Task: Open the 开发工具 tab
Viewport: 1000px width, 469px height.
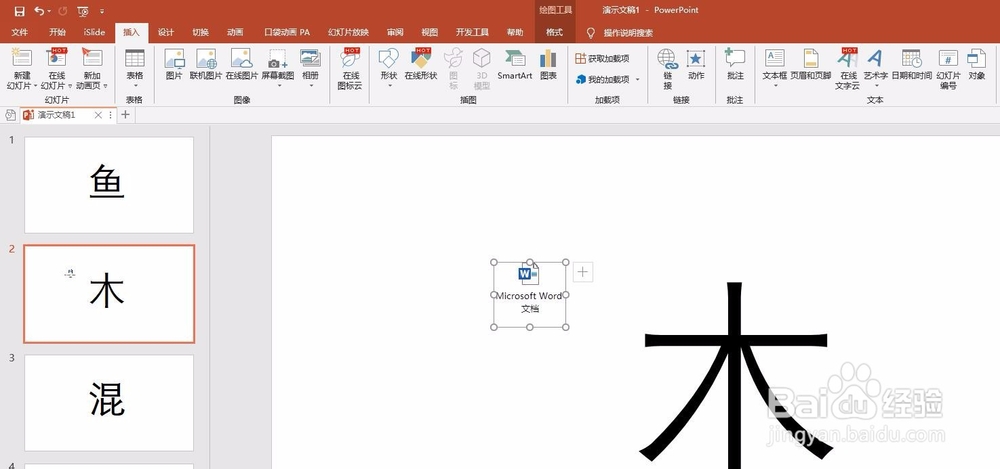Action: 472,33
